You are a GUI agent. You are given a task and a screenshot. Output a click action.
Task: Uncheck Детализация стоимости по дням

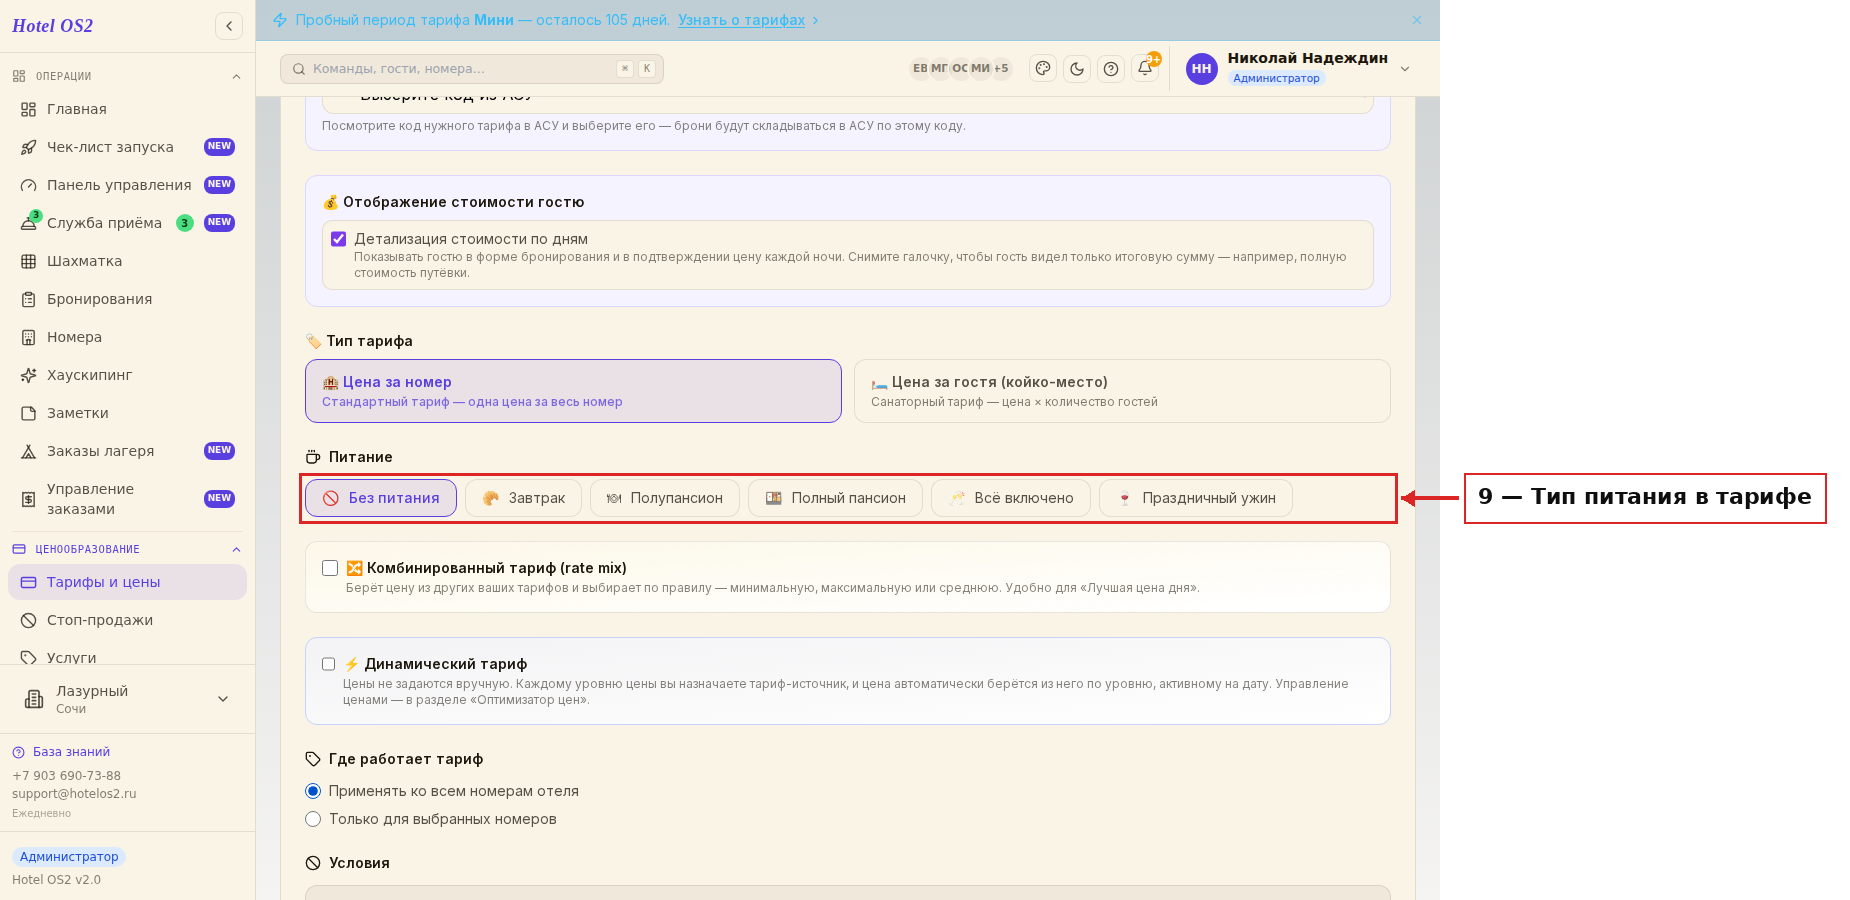pos(338,239)
